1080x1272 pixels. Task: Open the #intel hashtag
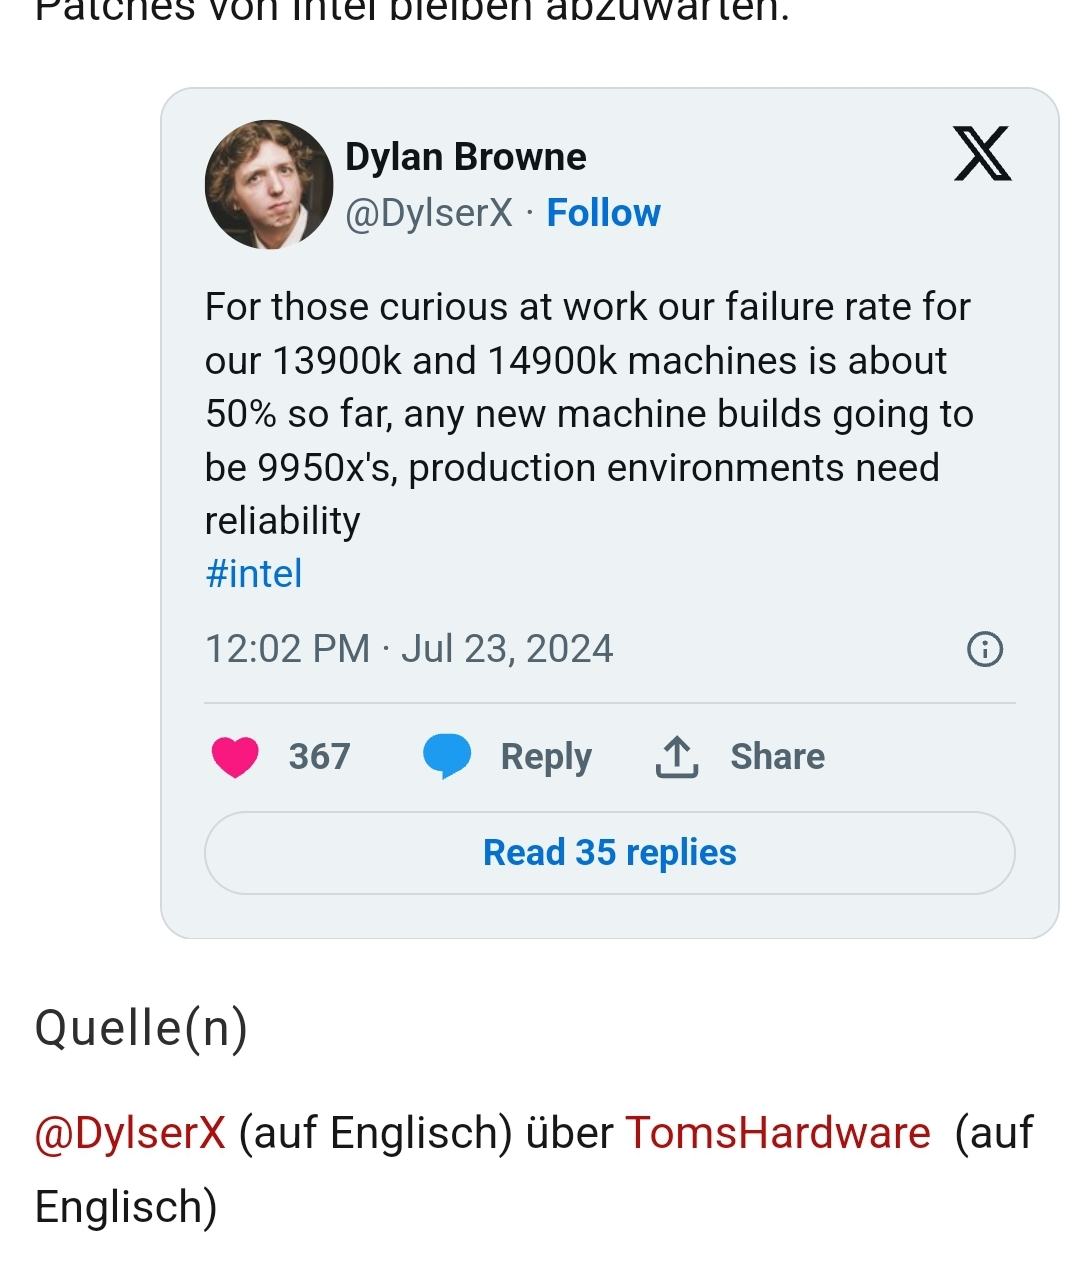pos(253,574)
